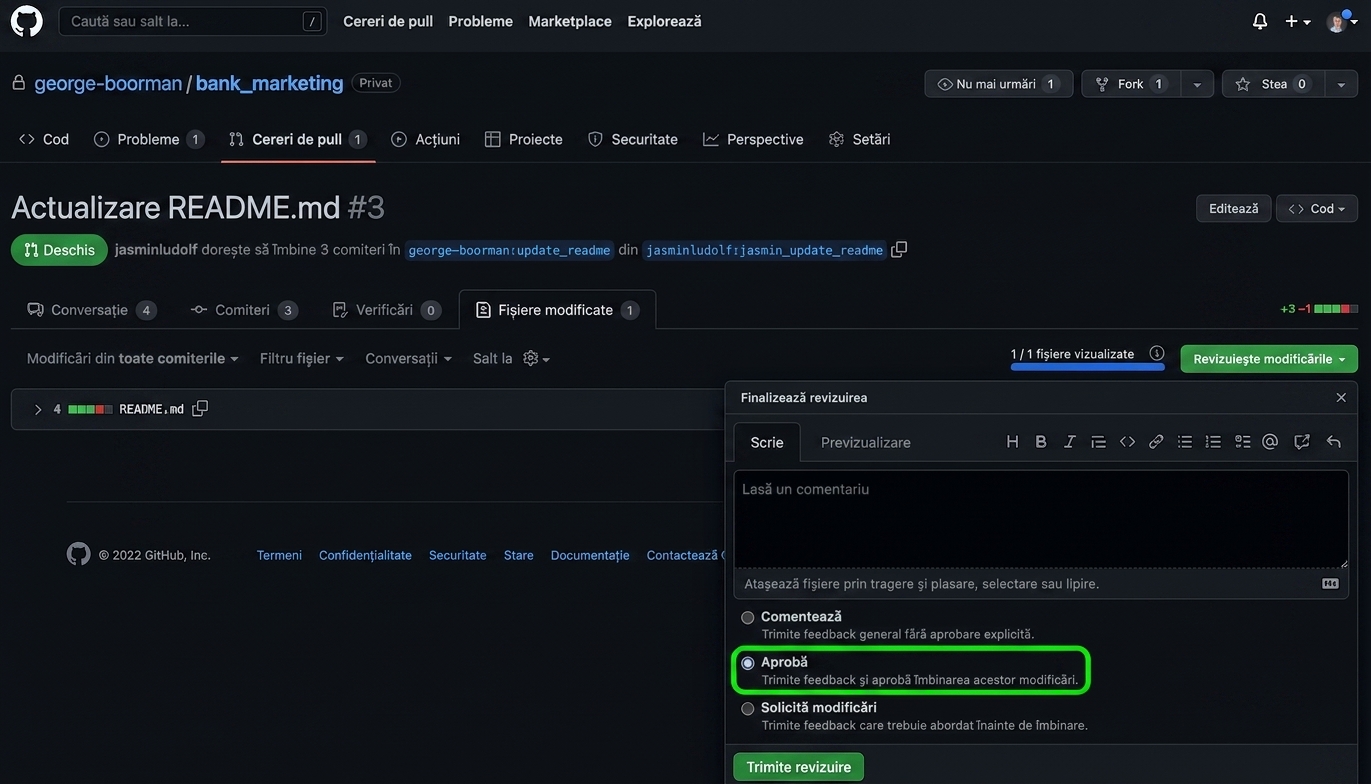Submit review with Trimite revizuire
Viewport: 1371px width, 784px height.
(799, 767)
